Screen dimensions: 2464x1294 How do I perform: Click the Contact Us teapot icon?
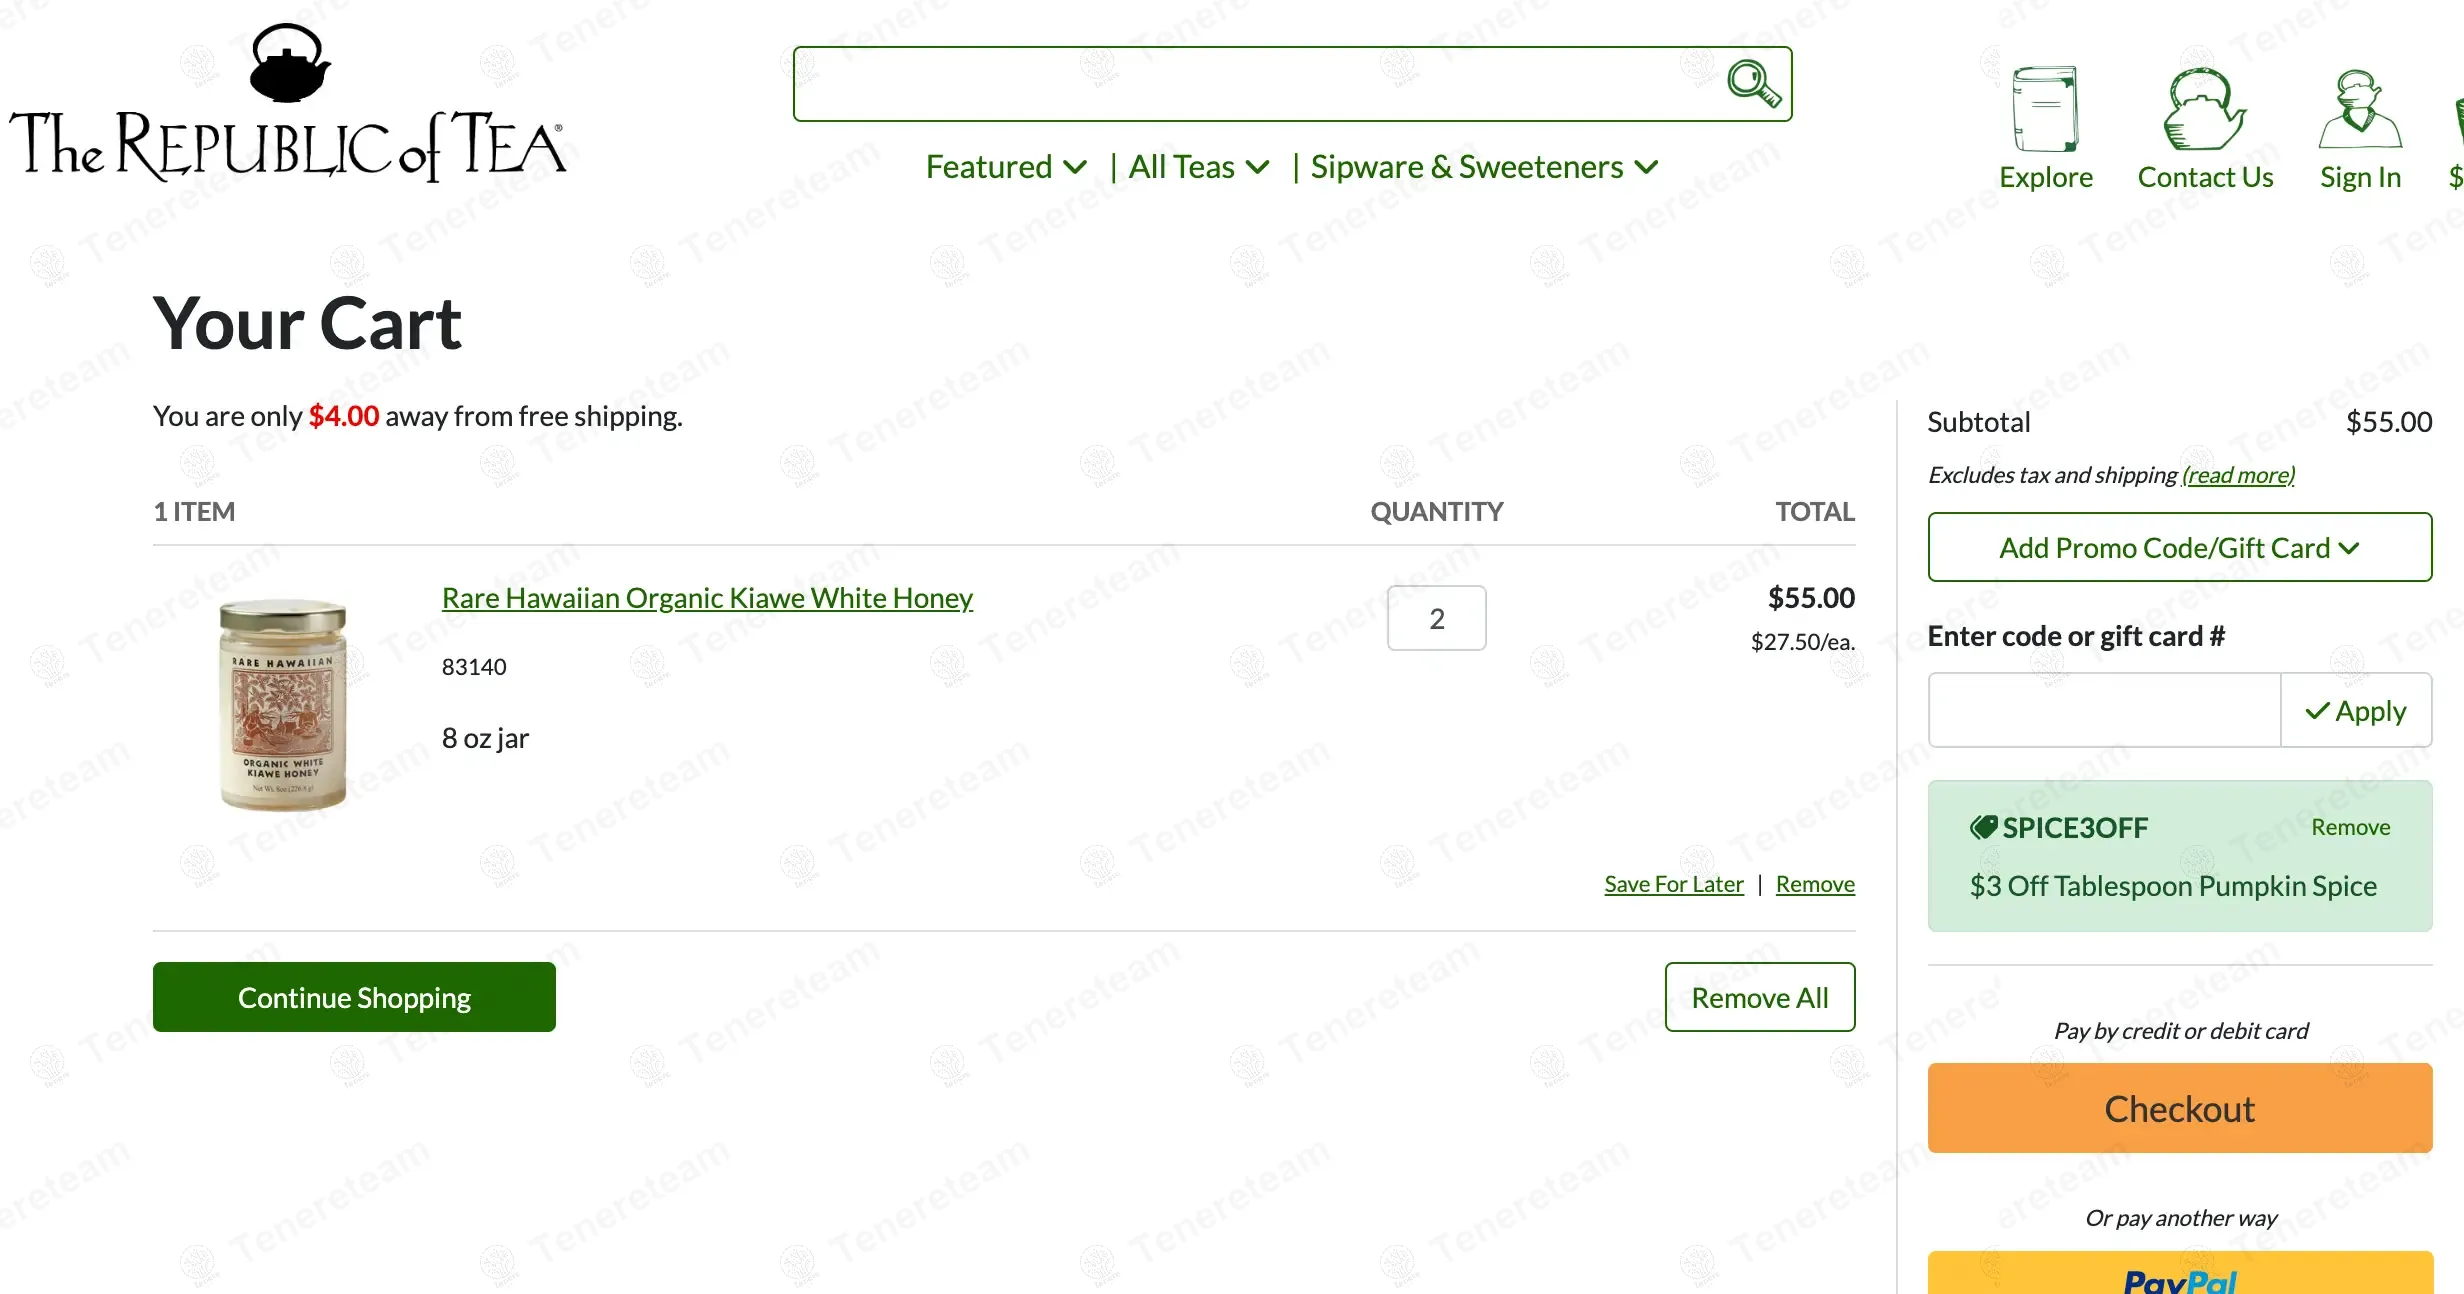click(2204, 109)
